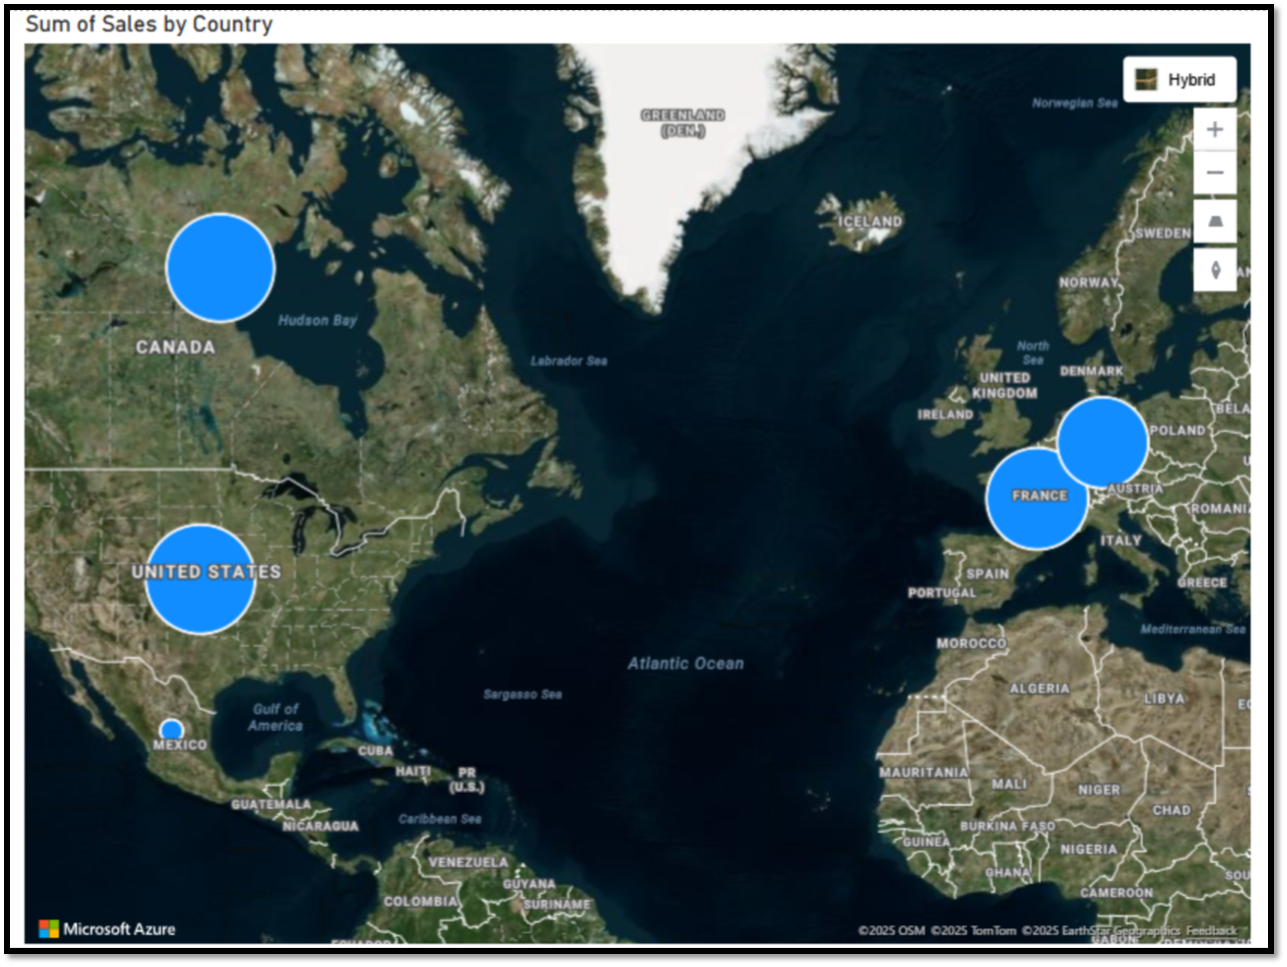Click the Algeria map label

[1039, 688]
